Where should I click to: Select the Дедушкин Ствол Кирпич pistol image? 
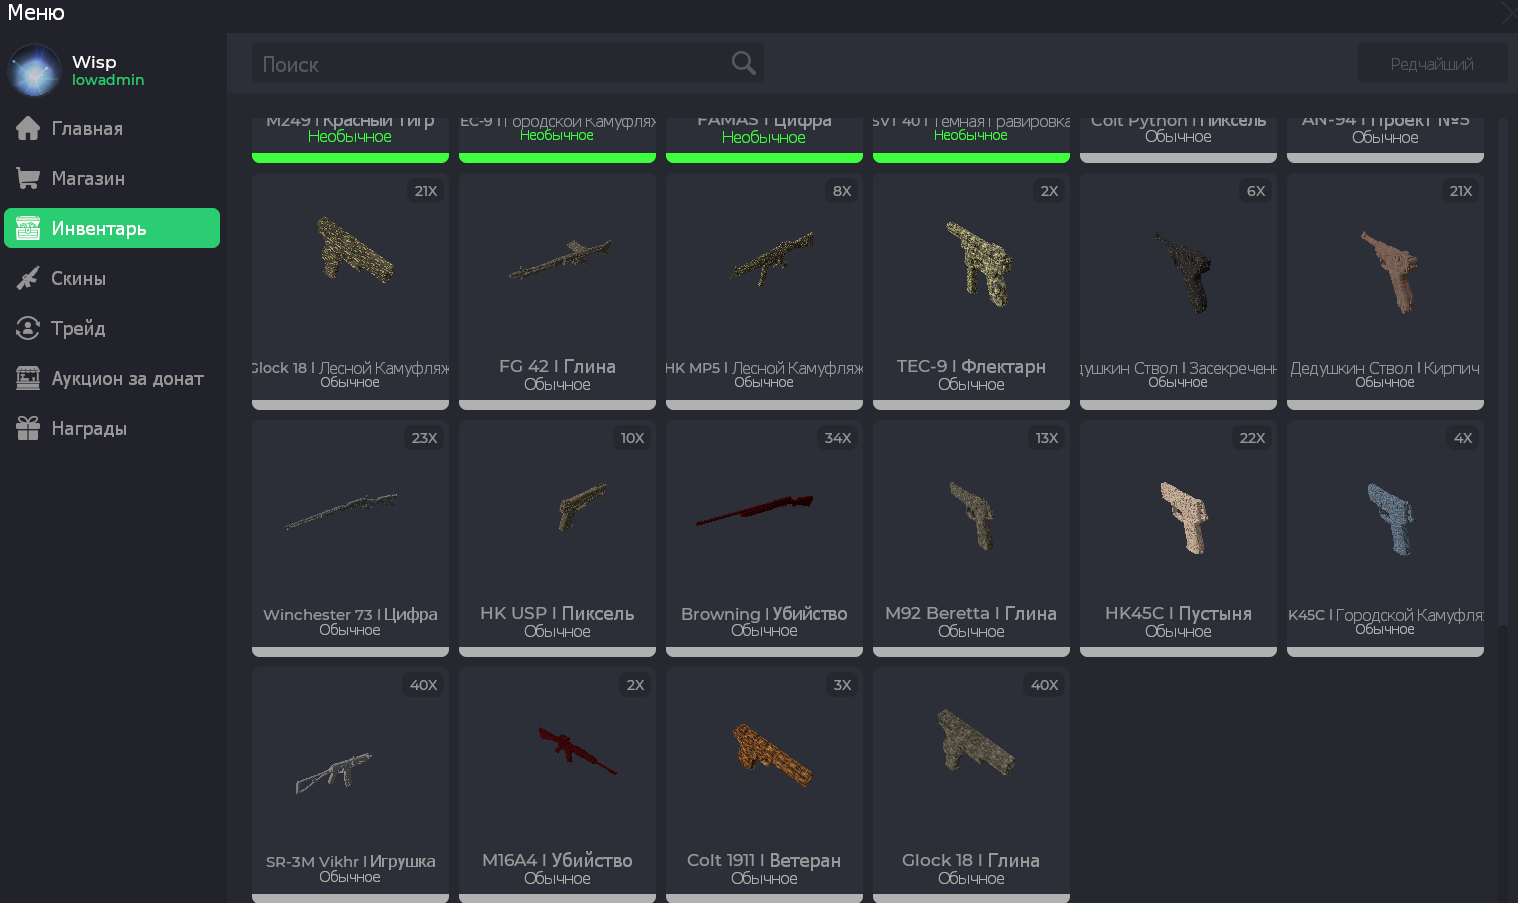pyautogui.click(x=1391, y=271)
